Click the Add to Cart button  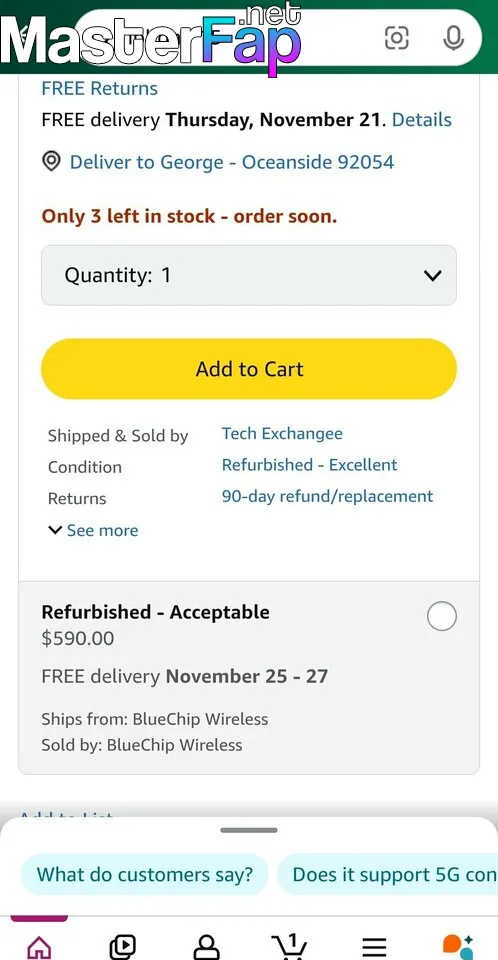pyautogui.click(x=249, y=369)
